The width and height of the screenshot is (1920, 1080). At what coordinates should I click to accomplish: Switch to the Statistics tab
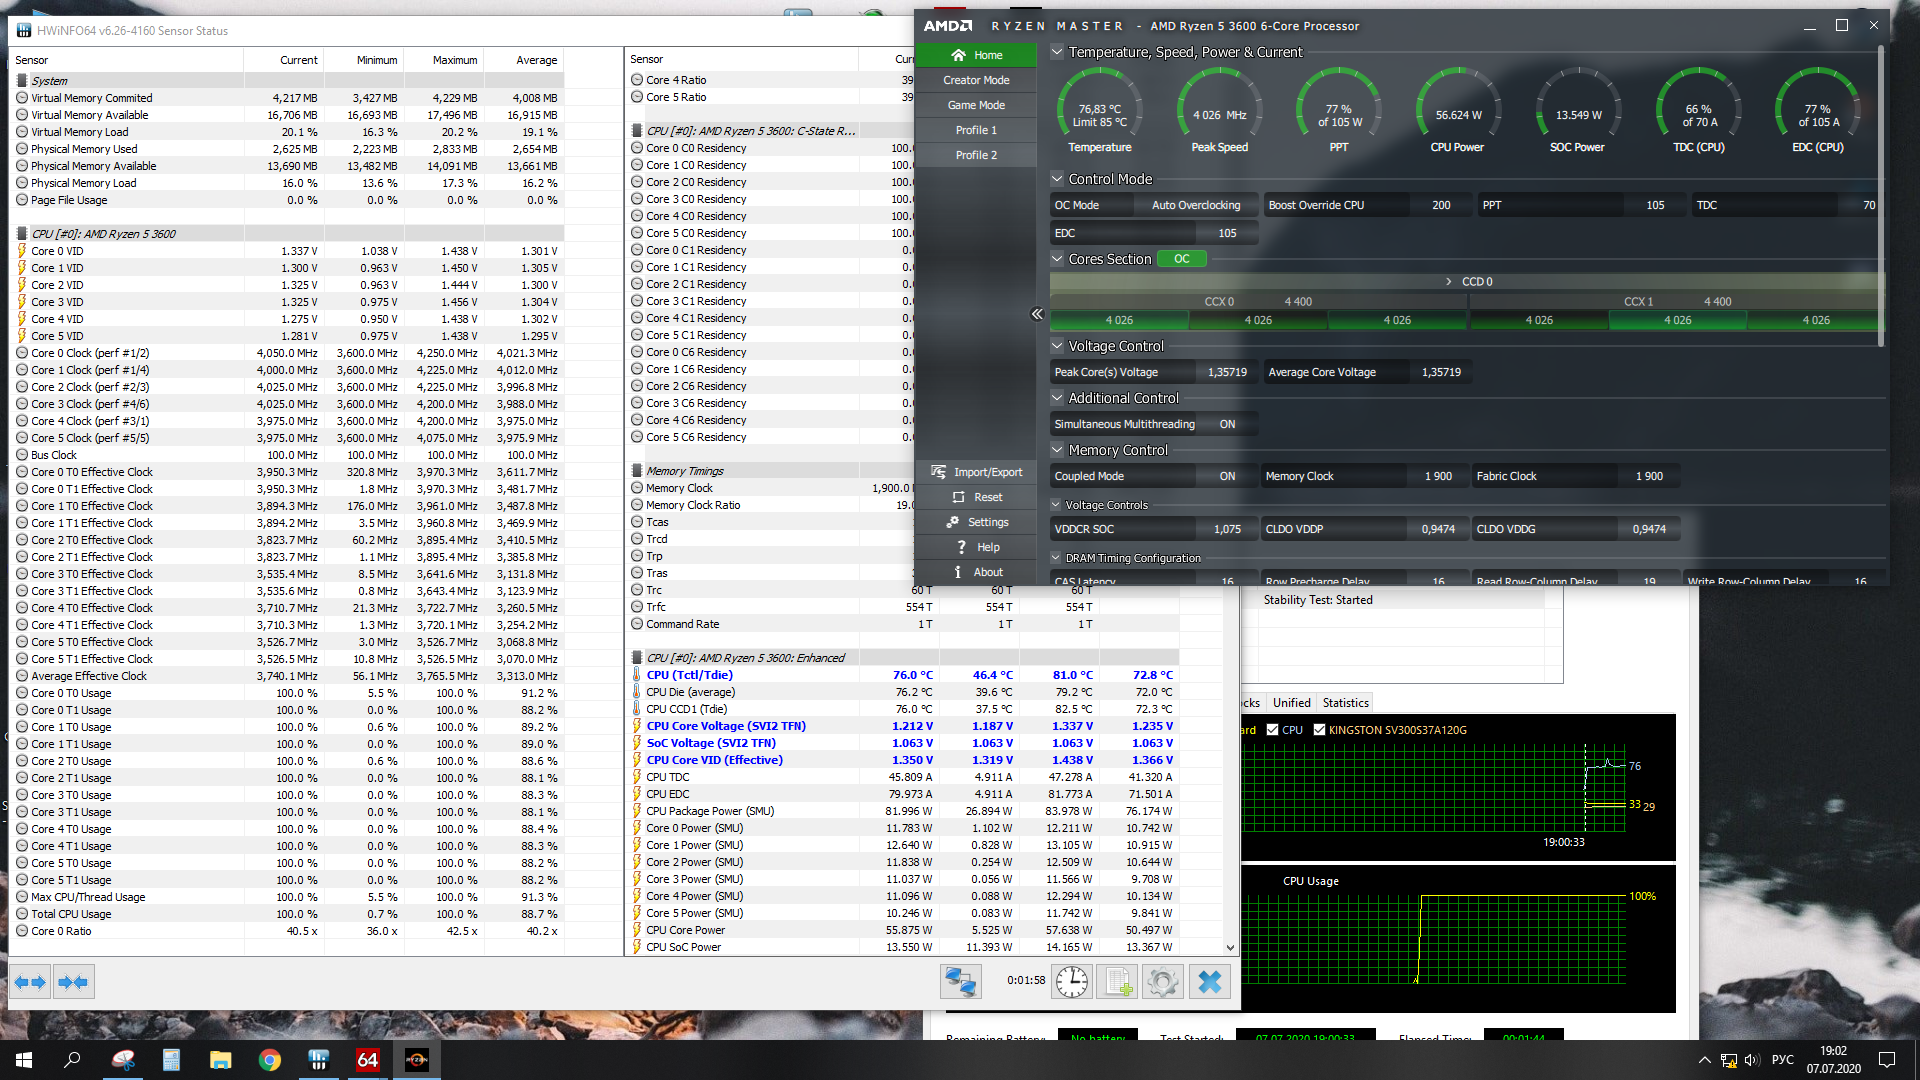click(x=1345, y=703)
